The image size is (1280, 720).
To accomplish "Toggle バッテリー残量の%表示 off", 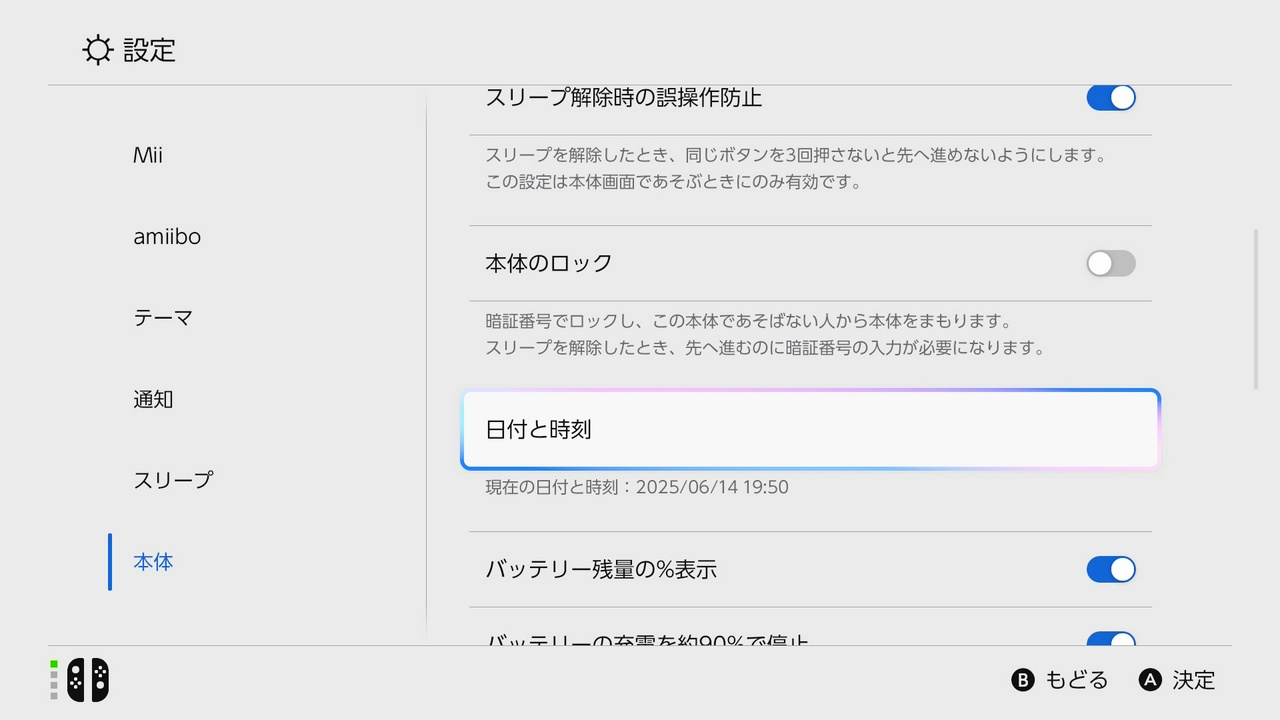I will (x=1111, y=569).
